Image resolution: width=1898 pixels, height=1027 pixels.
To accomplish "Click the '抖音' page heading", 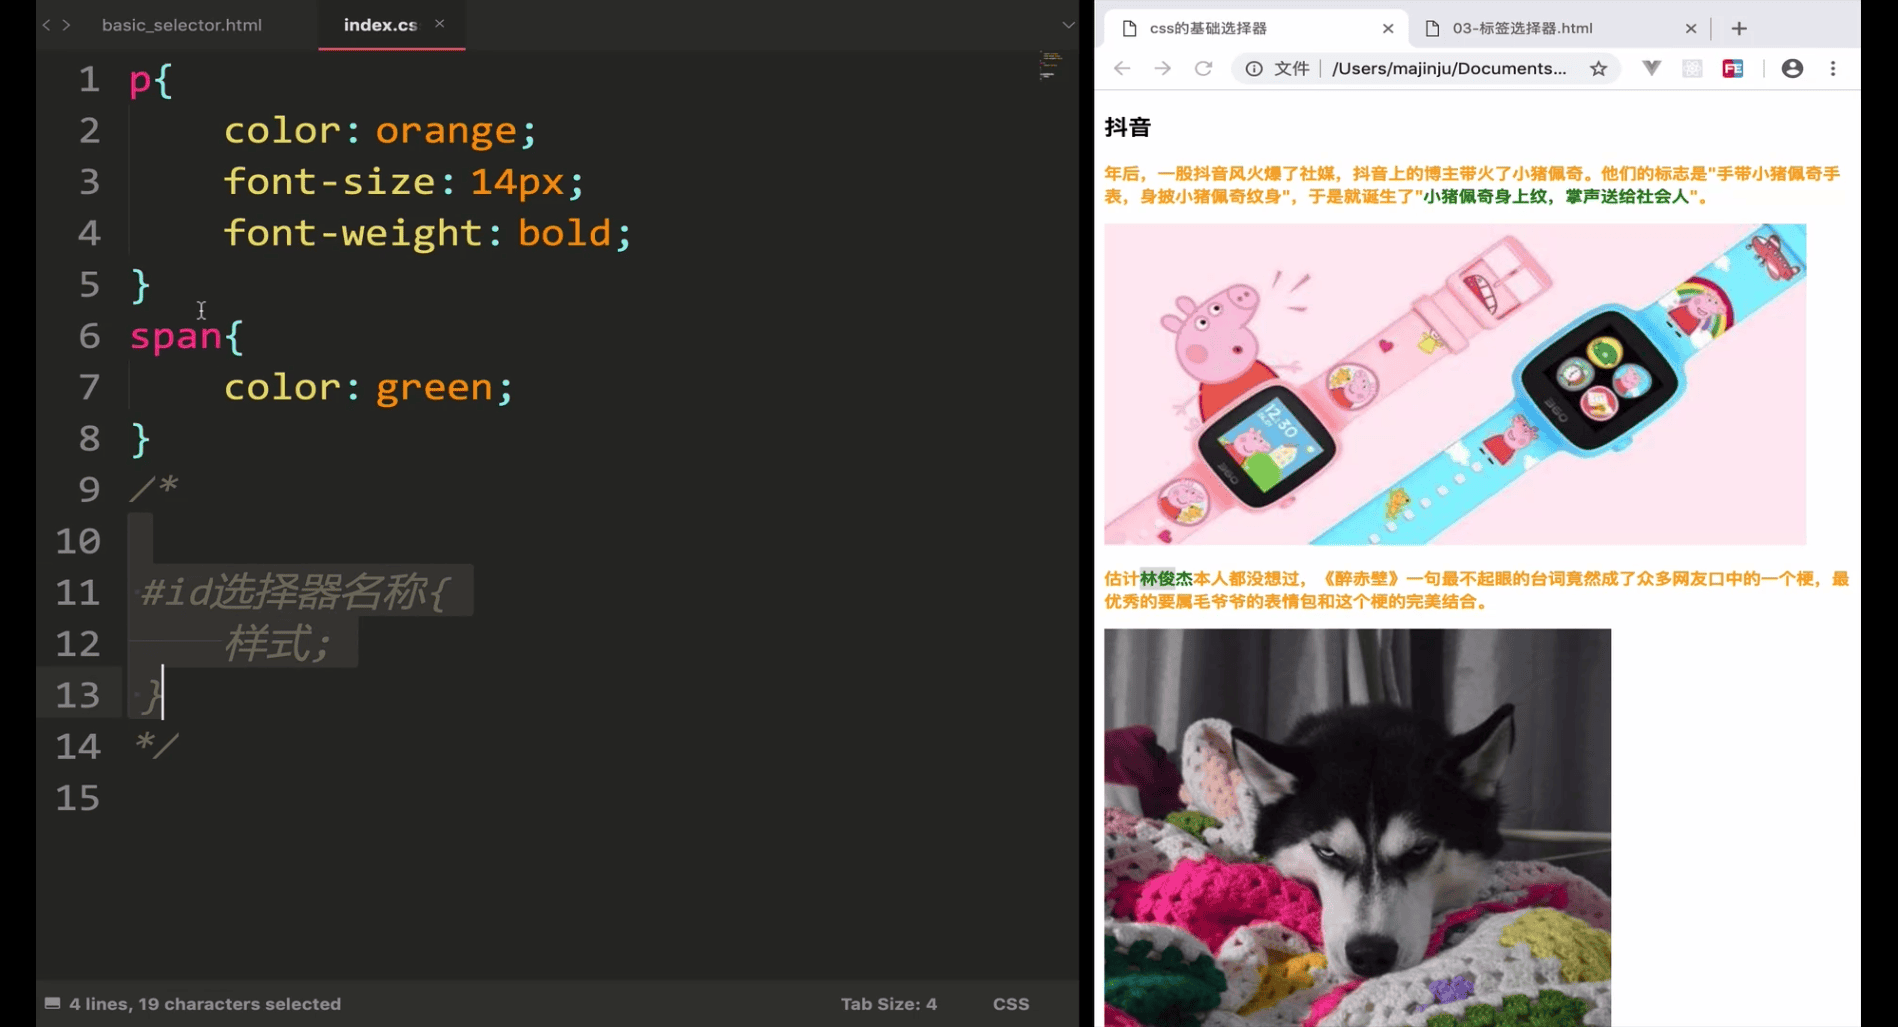I will click(1127, 127).
